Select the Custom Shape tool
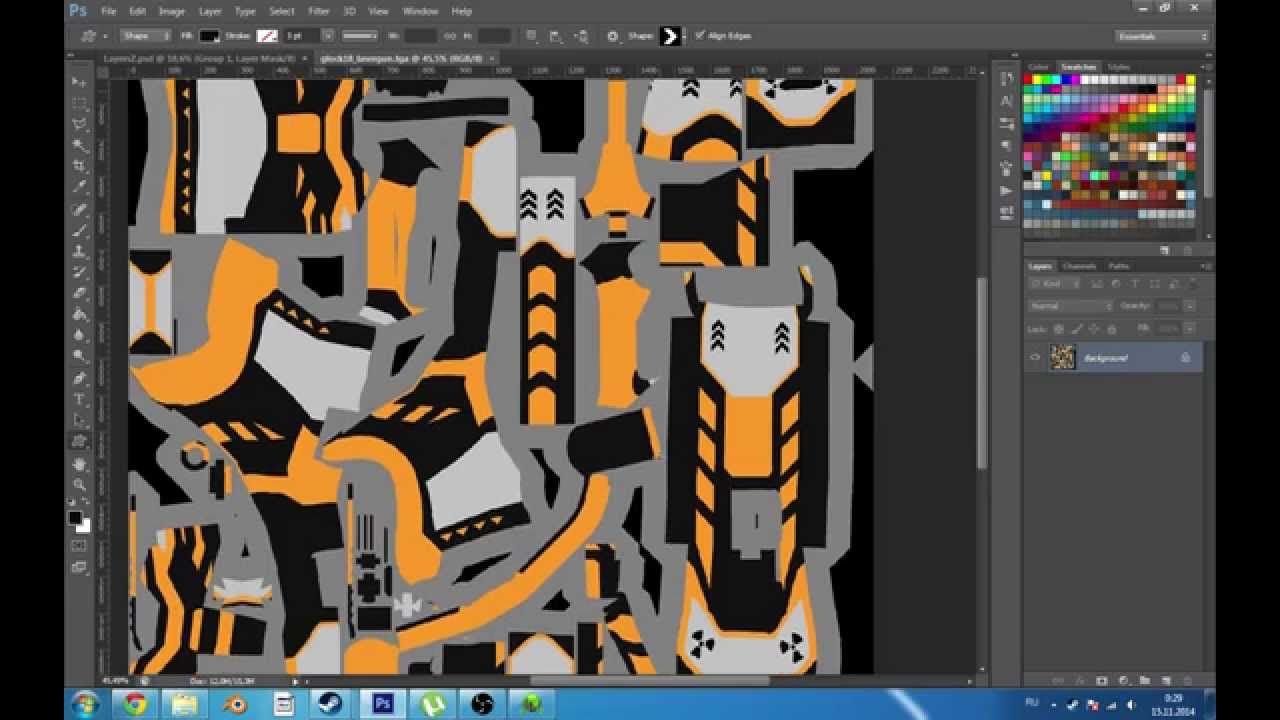This screenshot has width=1280, height=720. coord(79,441)
